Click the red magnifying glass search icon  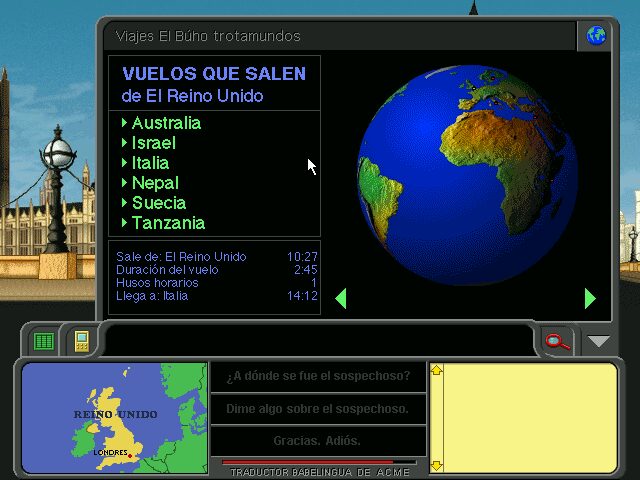coord(557,341)
